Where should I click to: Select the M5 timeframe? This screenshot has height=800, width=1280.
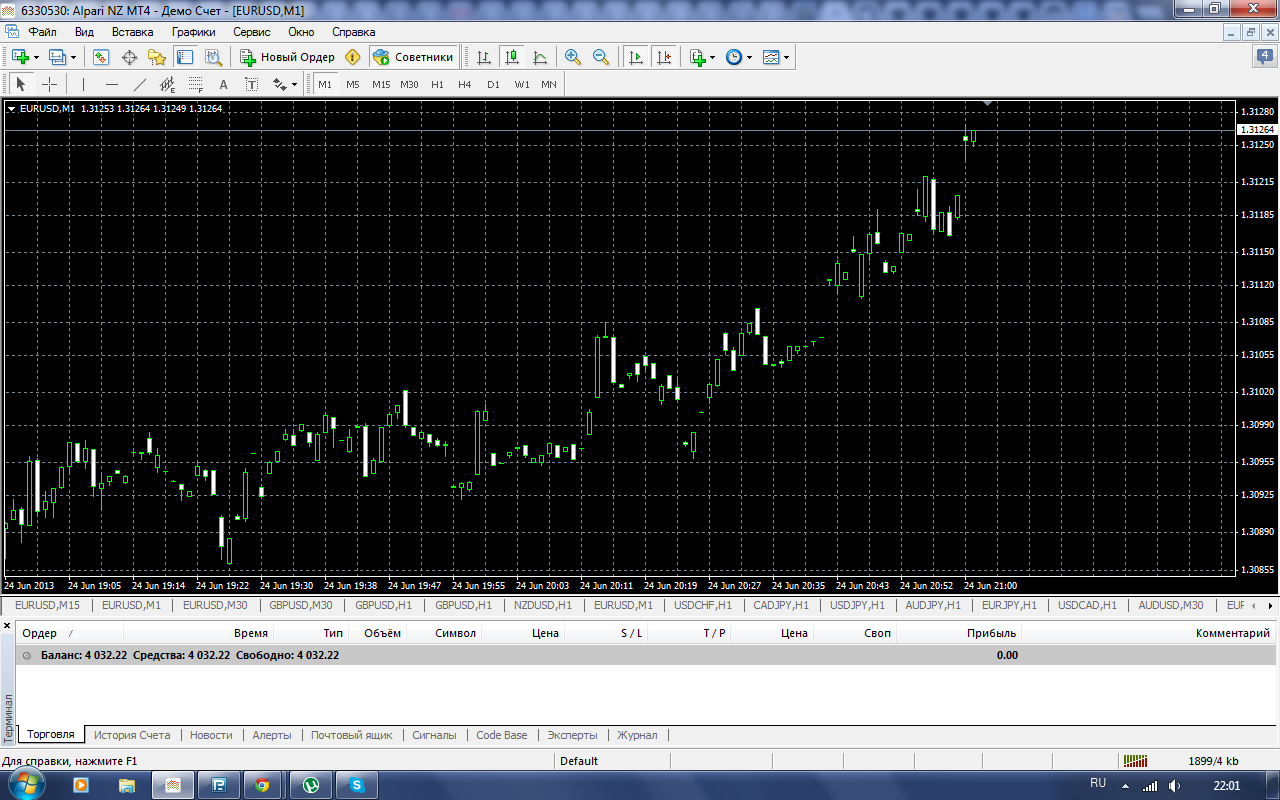(x=353, y=84)
